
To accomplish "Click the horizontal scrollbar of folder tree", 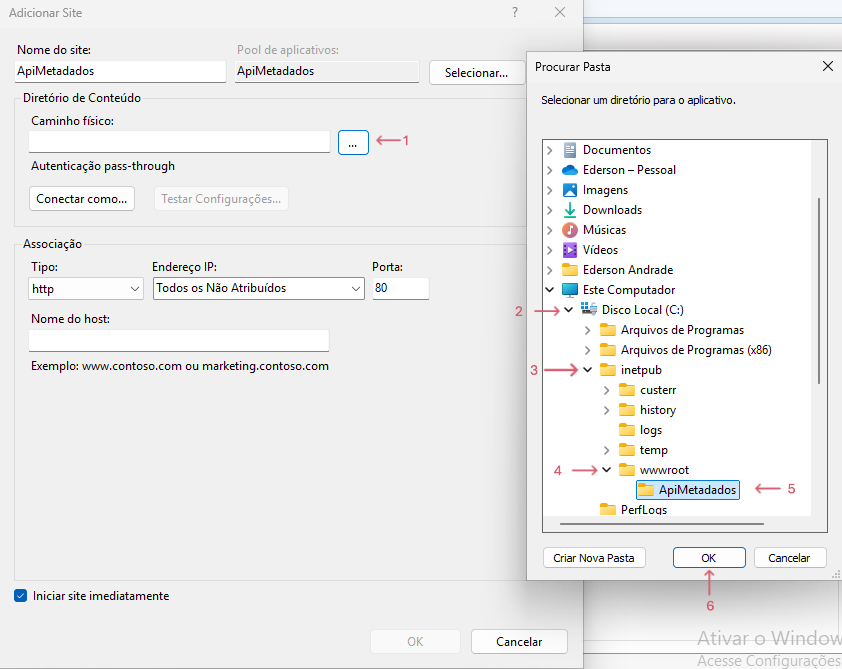I will click(662, 523).
